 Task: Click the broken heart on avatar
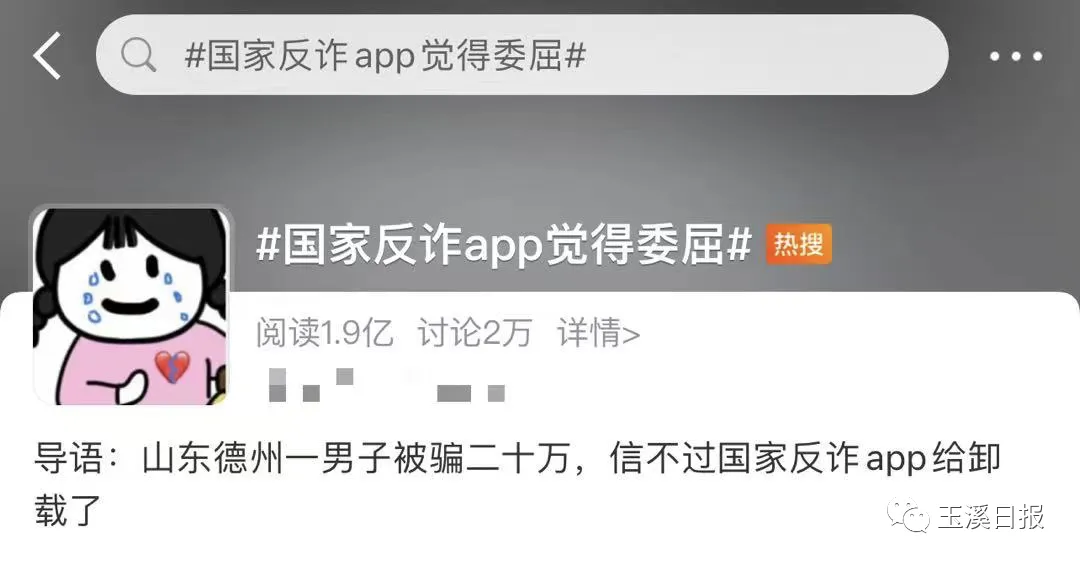pyautogui.click(x=172, y=366)
